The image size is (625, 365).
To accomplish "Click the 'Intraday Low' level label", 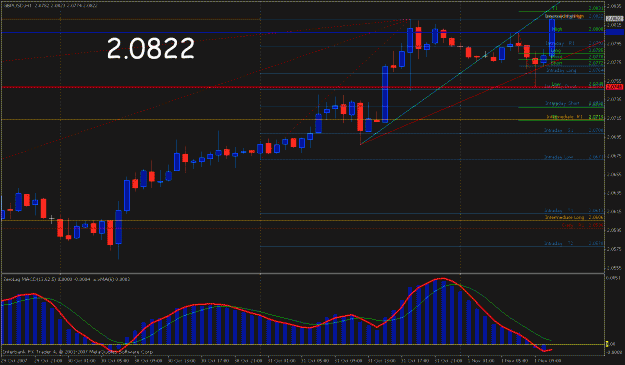I will pos(559,157).
